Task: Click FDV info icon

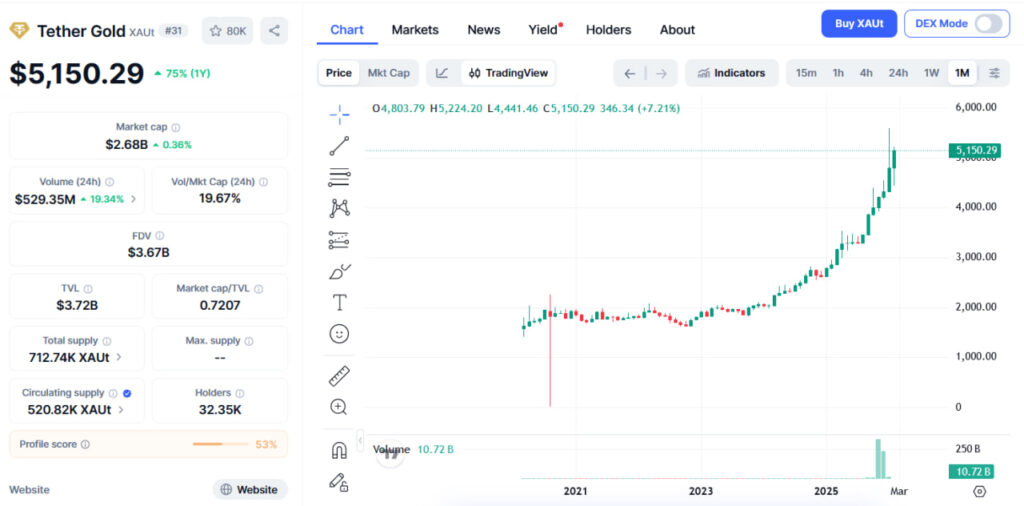Action: (x=160, y=236)
